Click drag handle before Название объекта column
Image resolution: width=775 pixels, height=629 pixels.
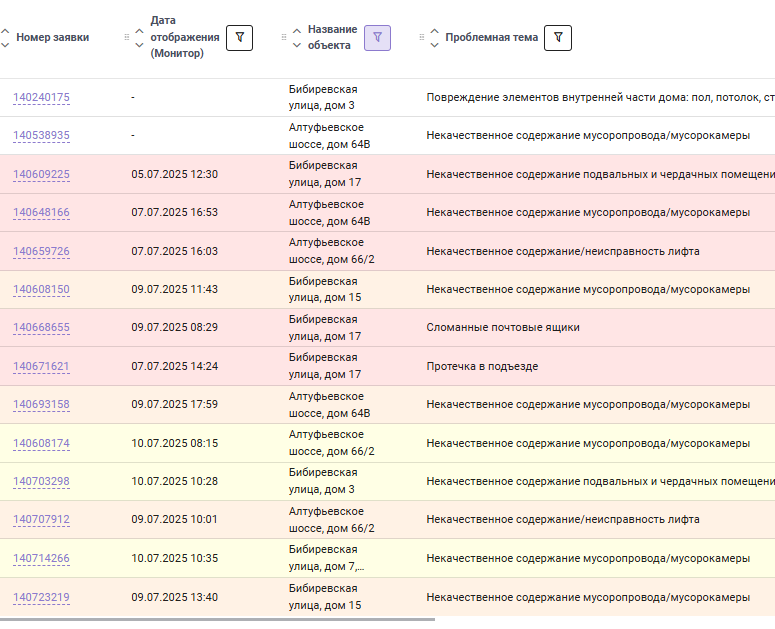point(284,37)
